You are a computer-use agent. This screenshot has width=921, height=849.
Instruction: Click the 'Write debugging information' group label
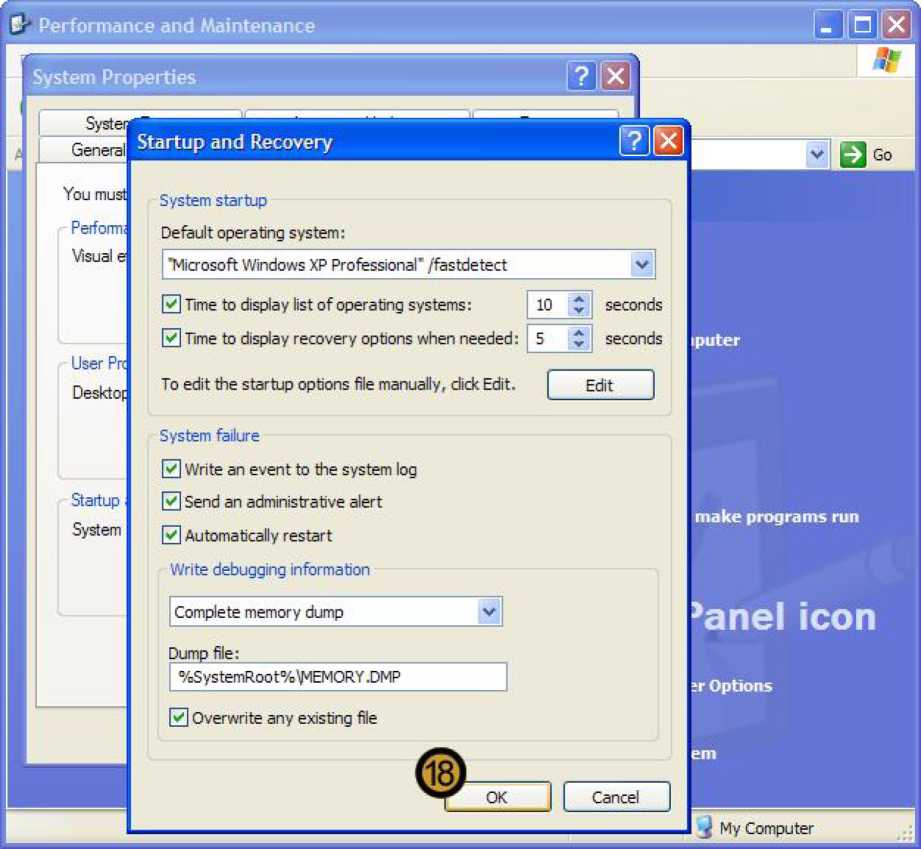click(x=270, y=569)
